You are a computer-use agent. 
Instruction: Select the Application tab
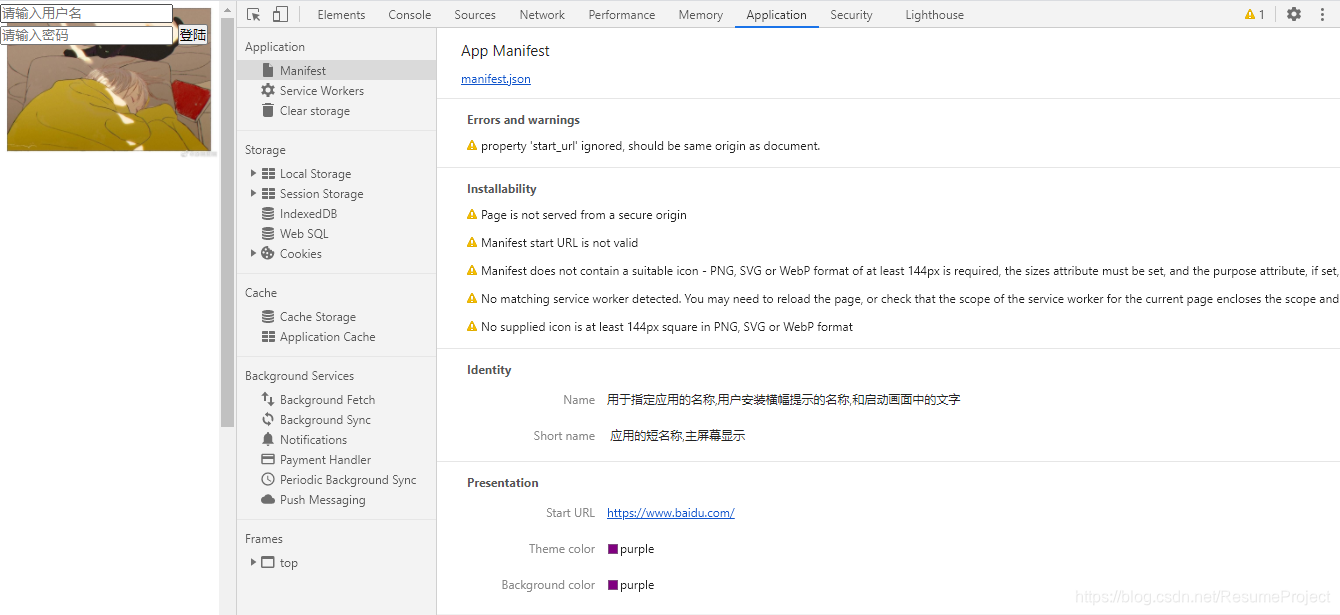coord(776,14)
